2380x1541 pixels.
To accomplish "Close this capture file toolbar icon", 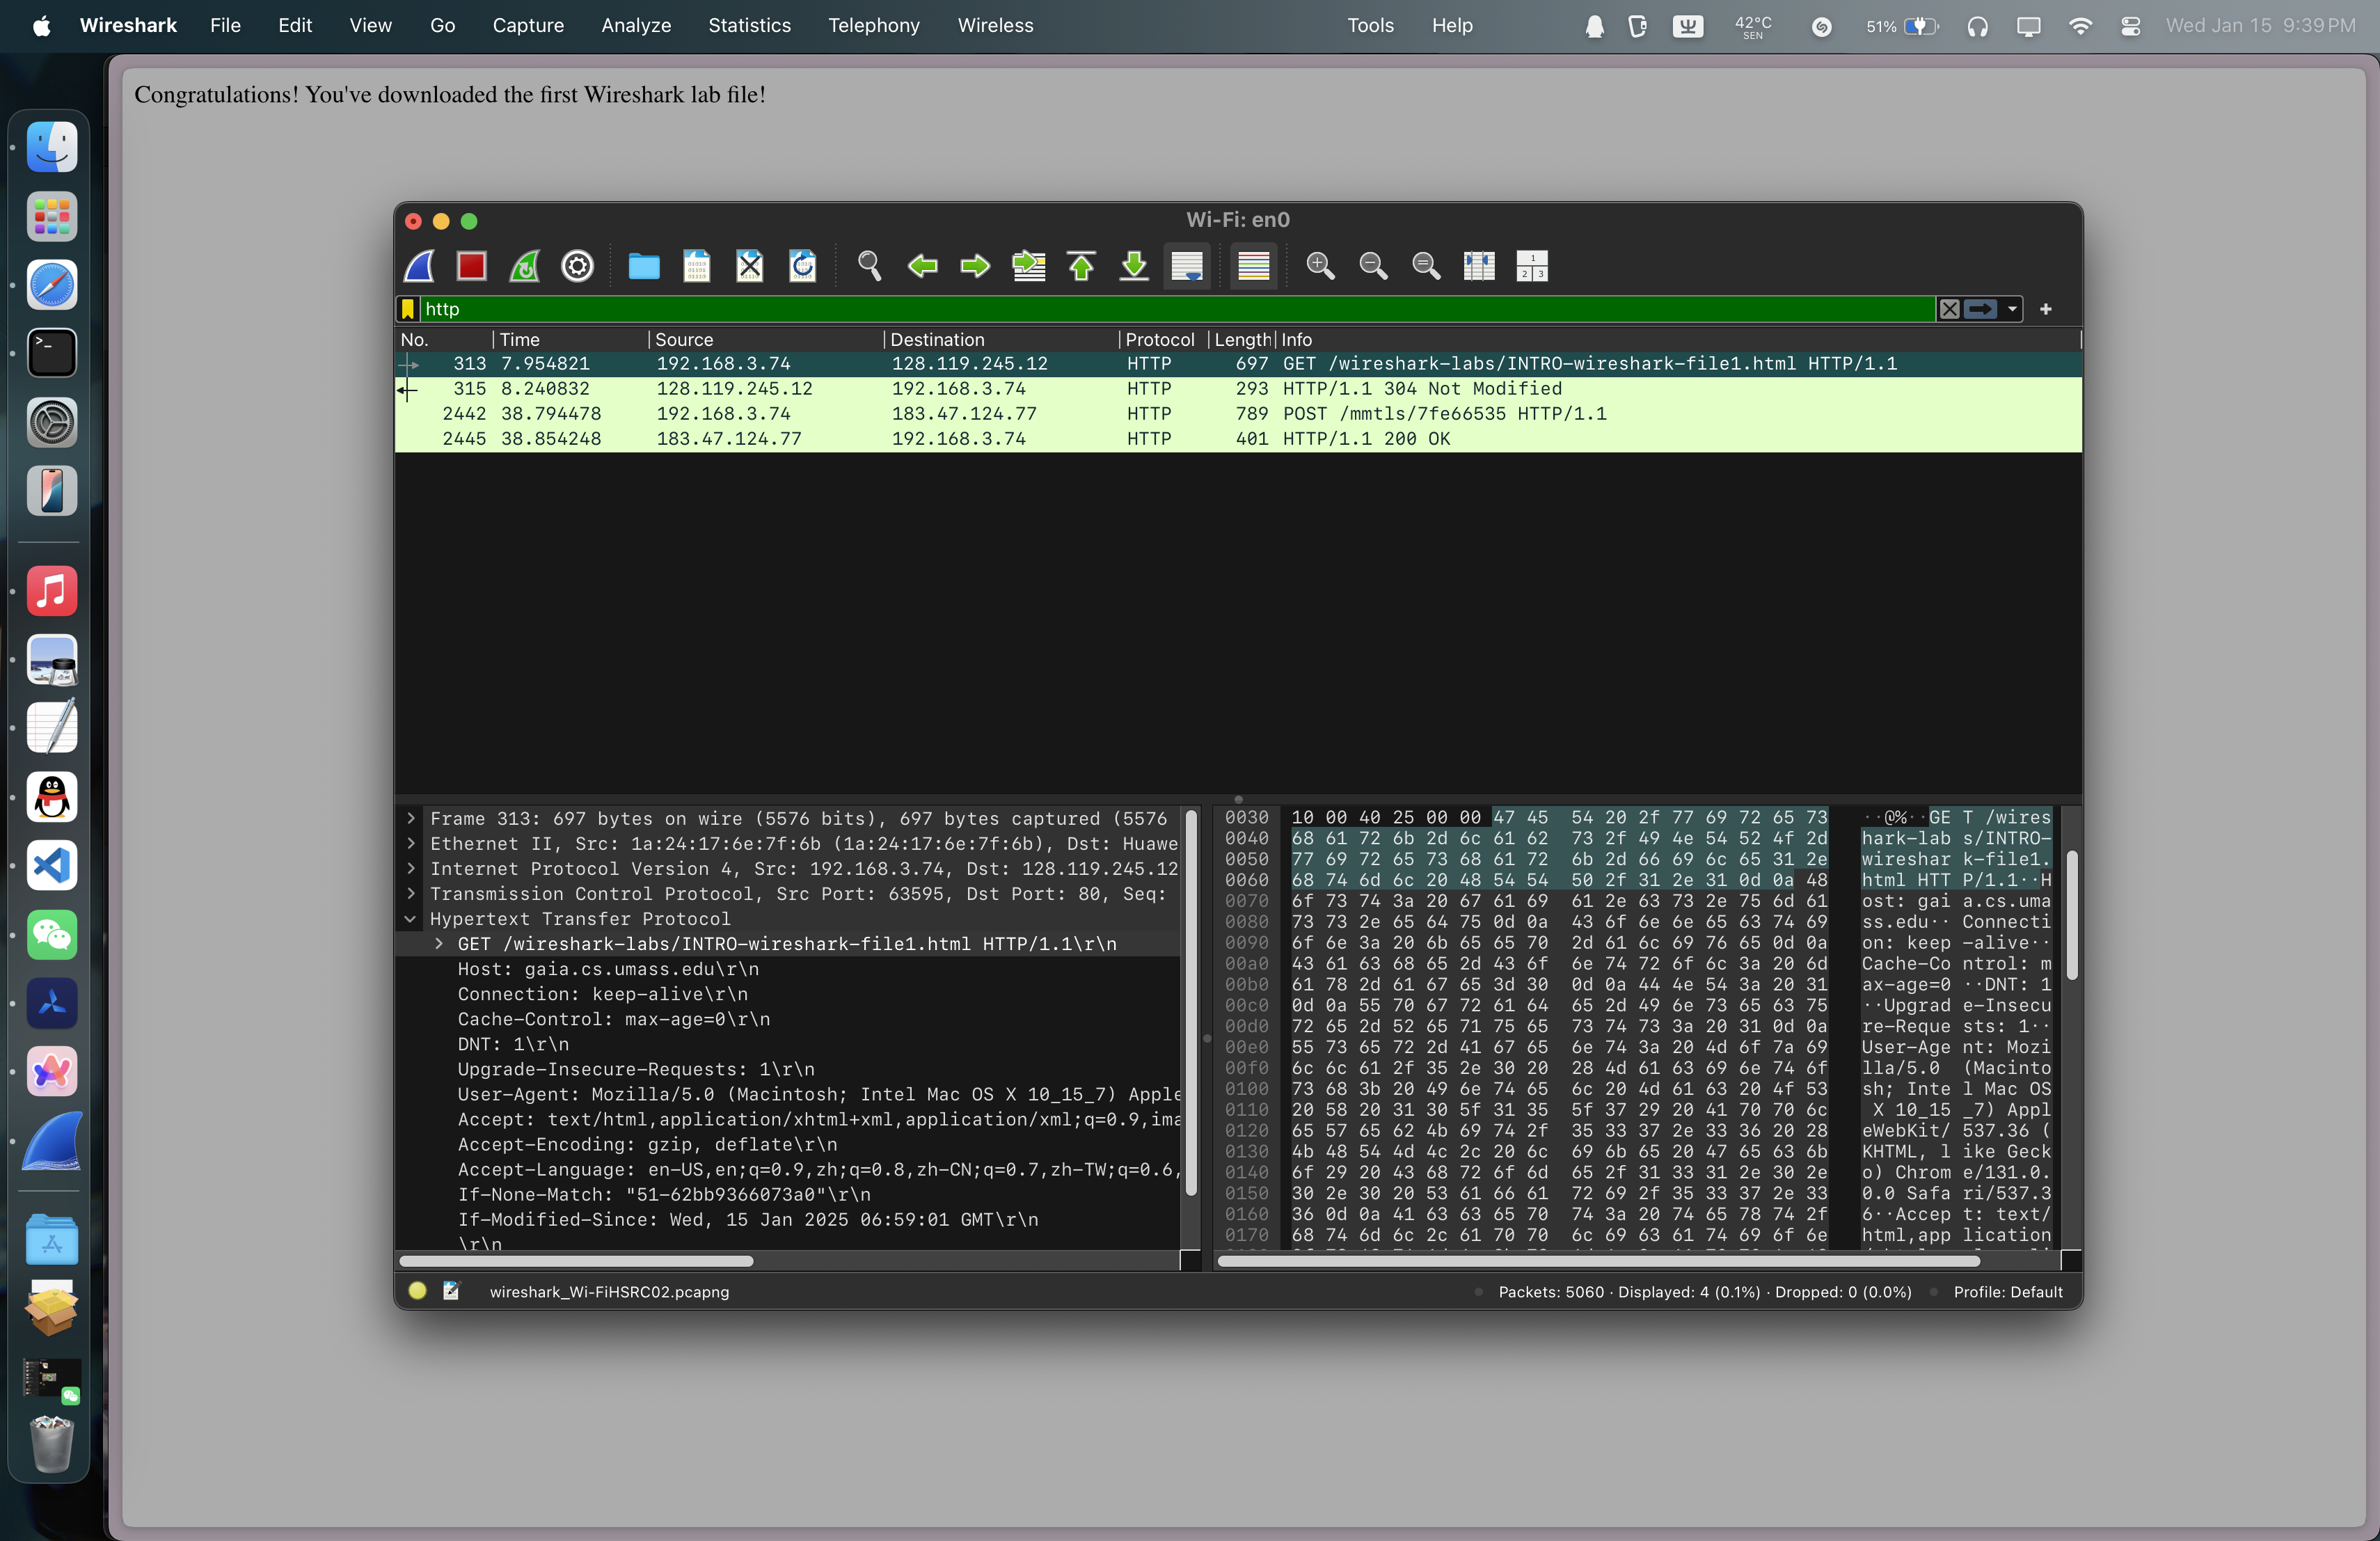I will point(749,266).
